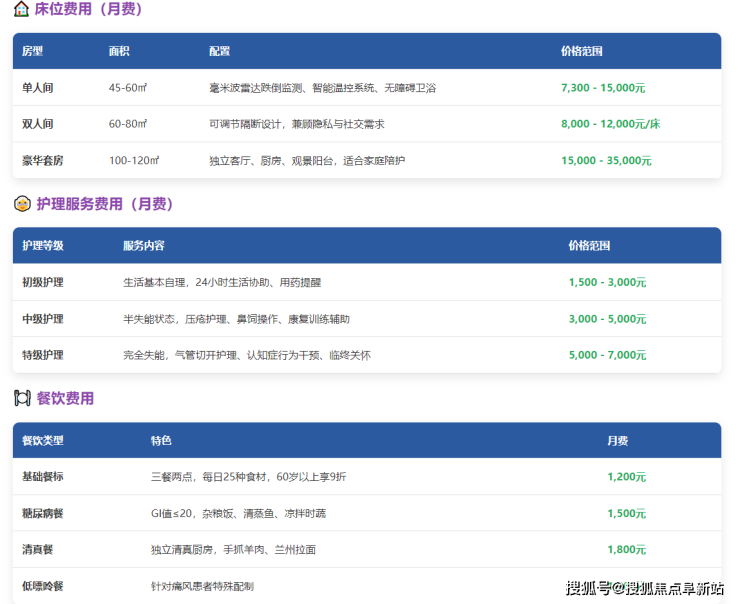
Task: Click the 服务内容 column header
Action: pos(143,245)
